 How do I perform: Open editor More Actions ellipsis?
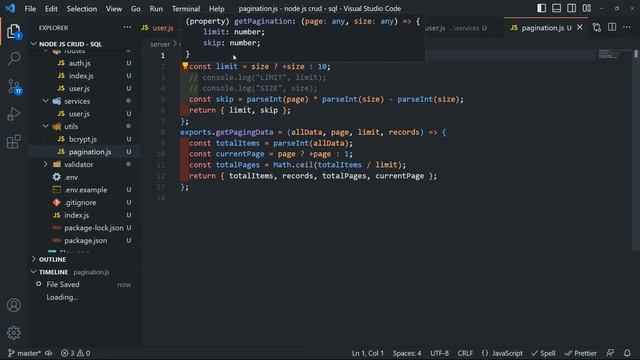coord(627,28)
